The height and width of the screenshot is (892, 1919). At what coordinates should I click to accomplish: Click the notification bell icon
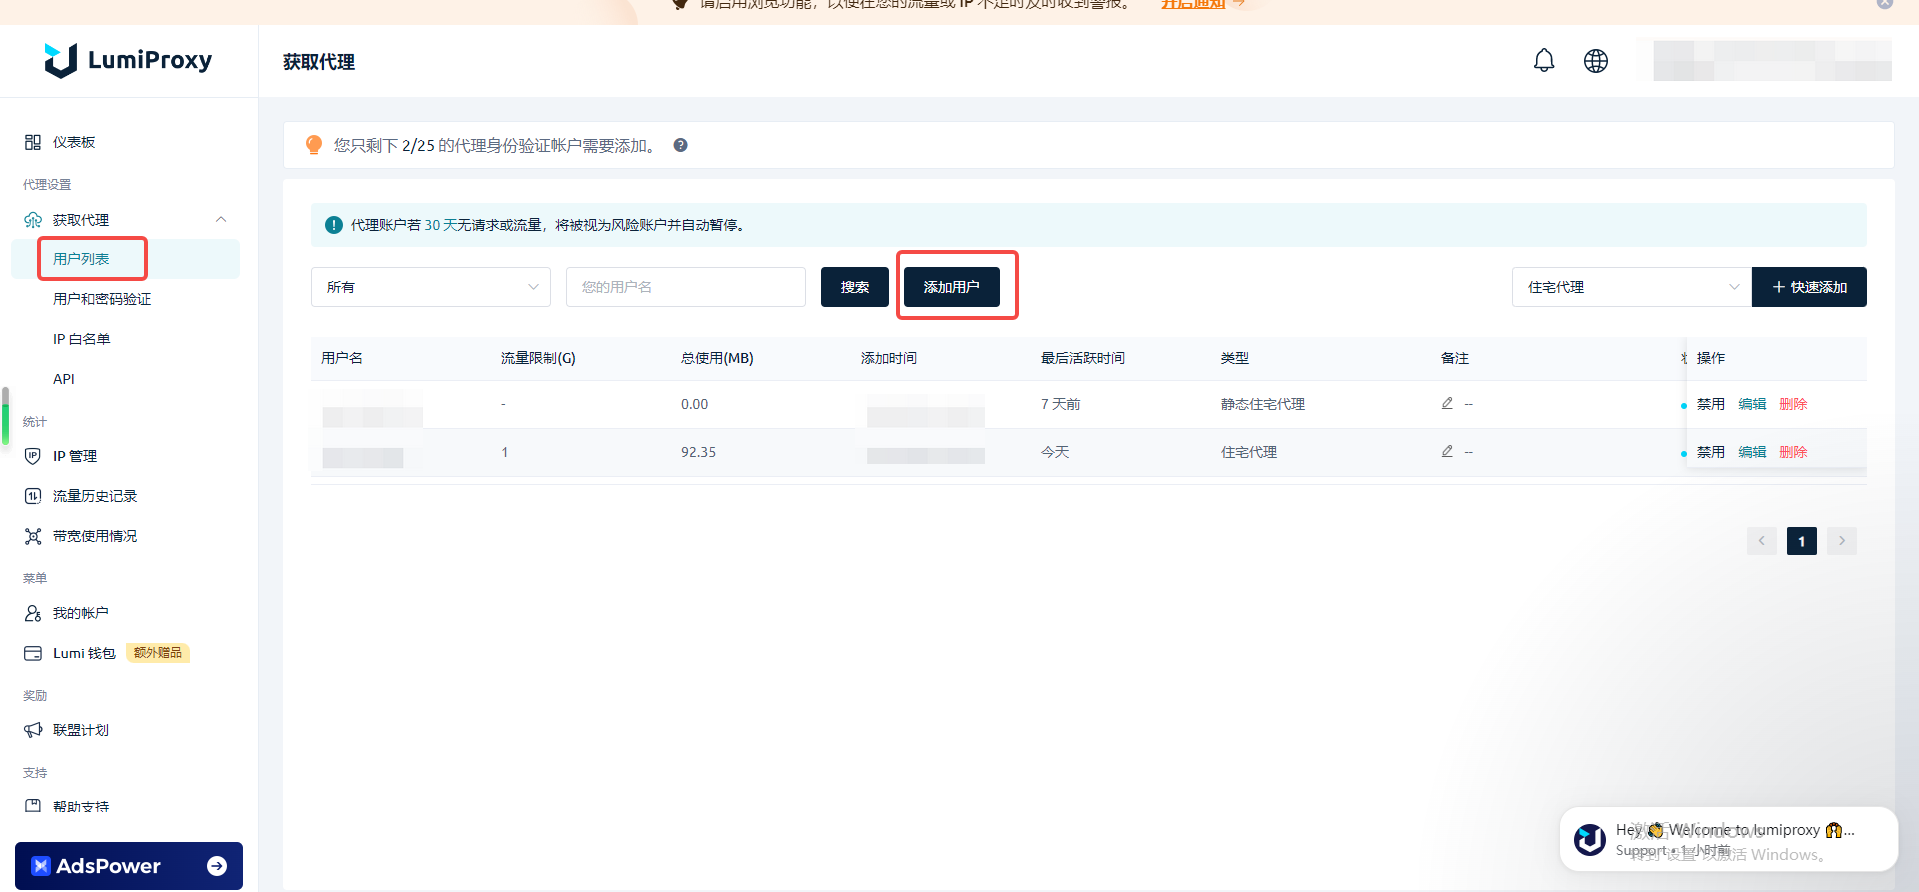tap(1544, 61)
